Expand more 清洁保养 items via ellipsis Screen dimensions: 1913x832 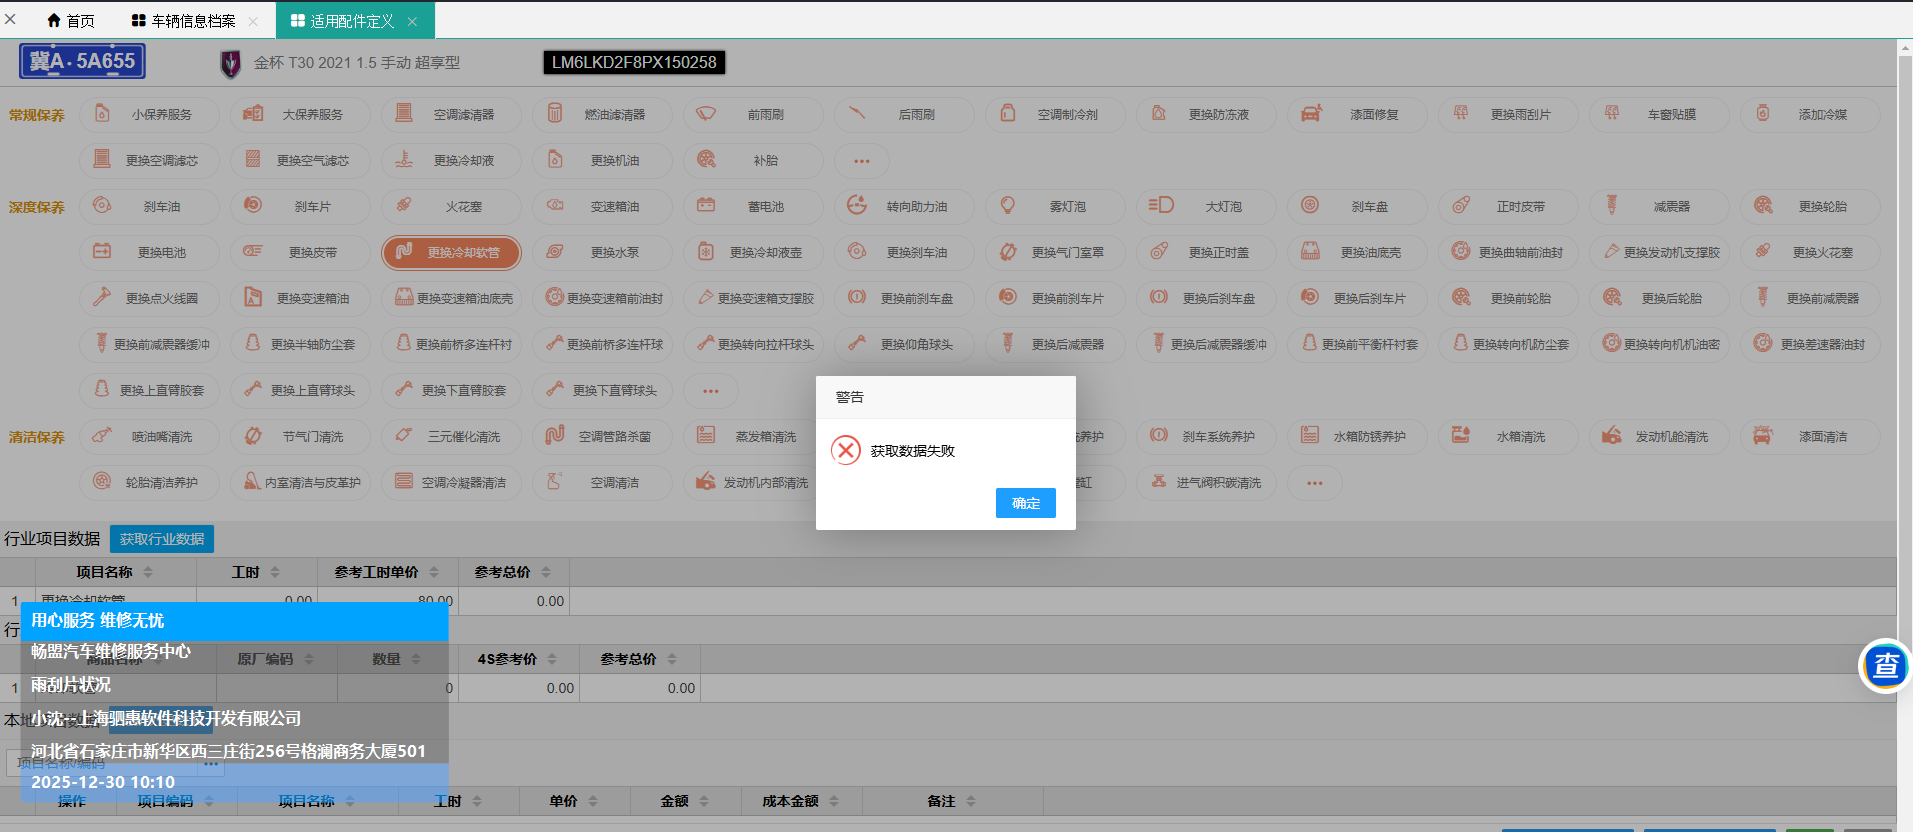(1314, 483)
